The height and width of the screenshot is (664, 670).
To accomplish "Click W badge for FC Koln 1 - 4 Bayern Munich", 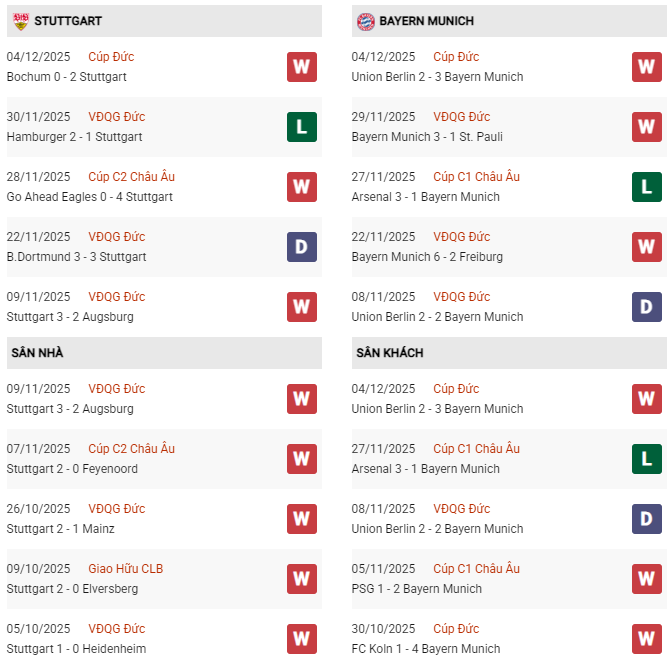I will click(646, 639).
